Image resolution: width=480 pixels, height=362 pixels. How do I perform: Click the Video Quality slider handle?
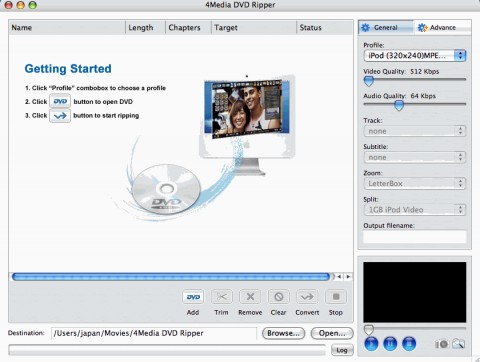point(369,81)
